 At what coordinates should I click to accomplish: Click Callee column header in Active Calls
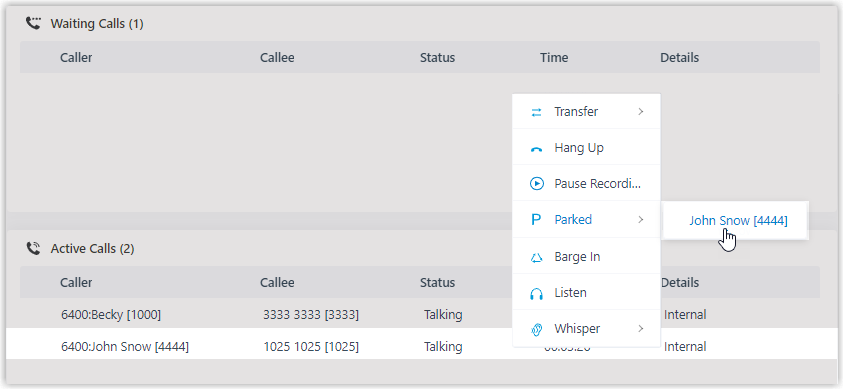(x=277, y=282)
